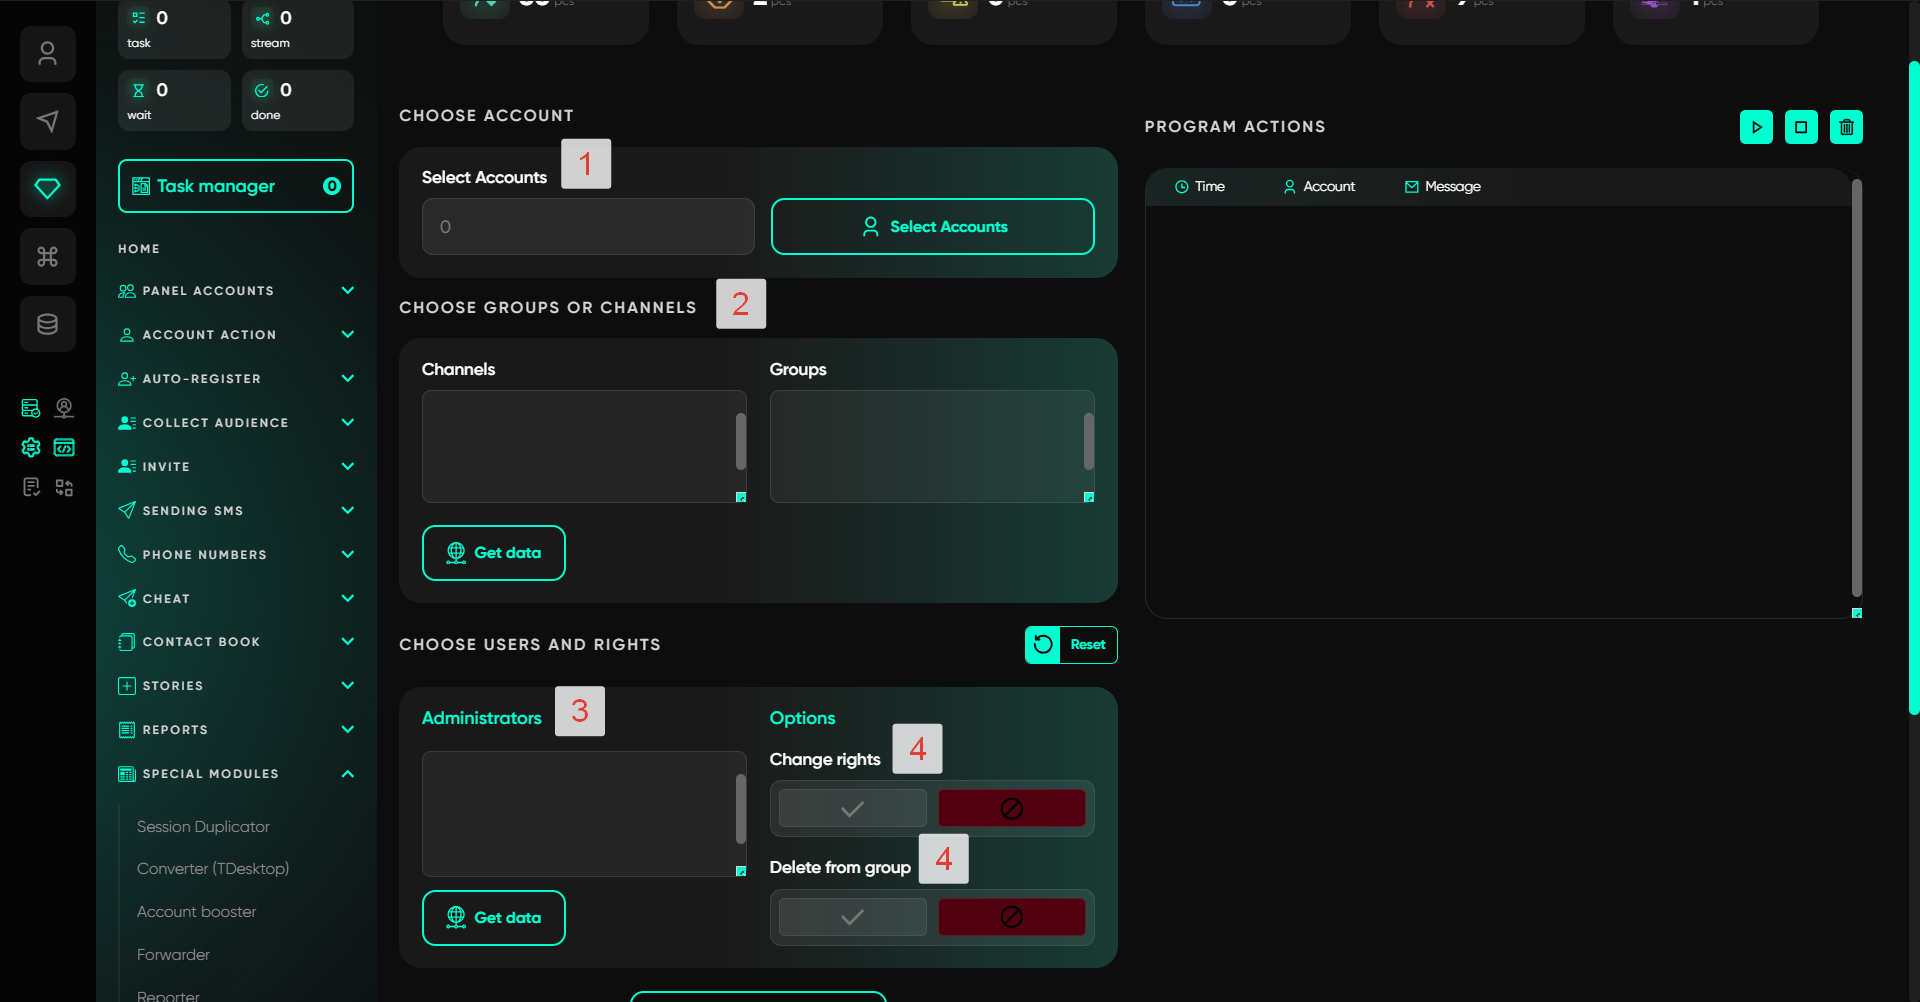Open the user profile icon in sidebar
The width and height of the screenshot is (1920, 1002).
pyautogui.click(x=47, y=54)
